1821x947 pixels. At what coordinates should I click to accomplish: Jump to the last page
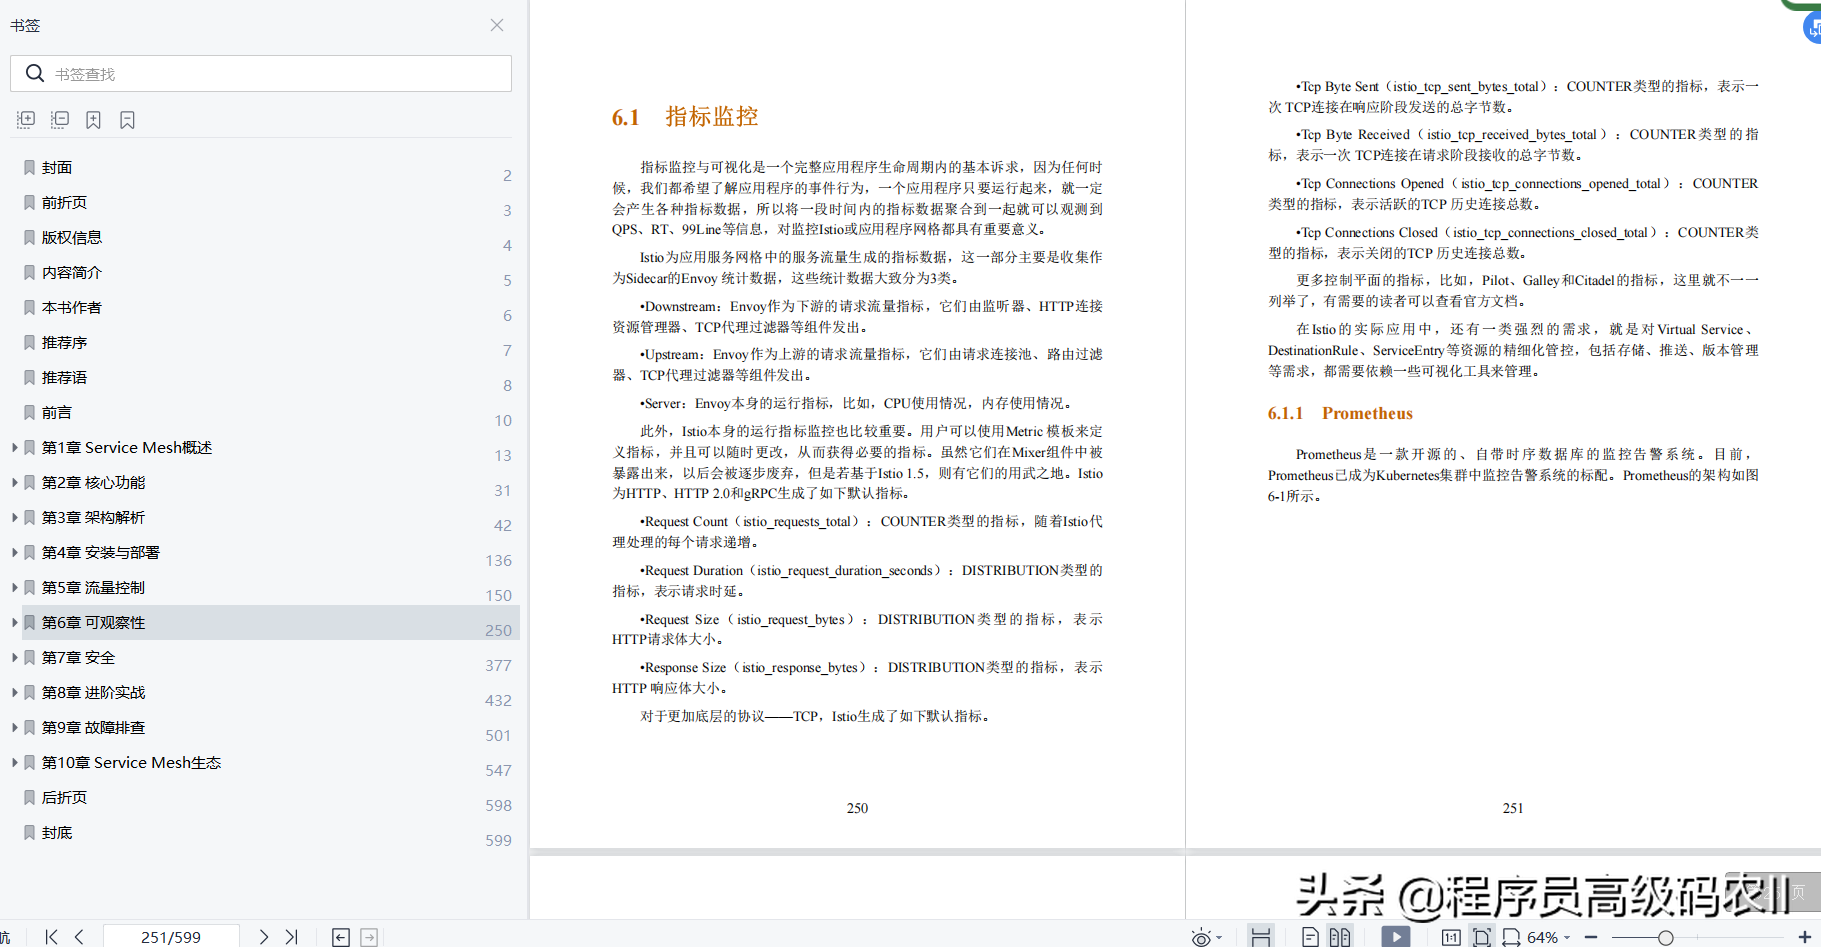pos(291,937)
